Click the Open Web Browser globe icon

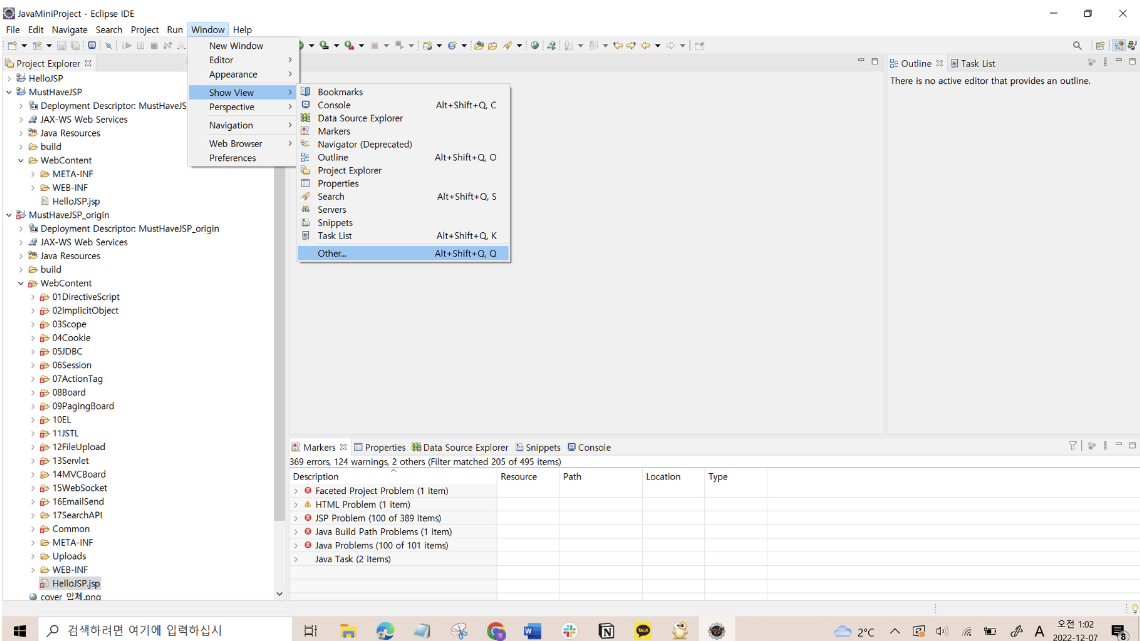click(x=535, y=45)
